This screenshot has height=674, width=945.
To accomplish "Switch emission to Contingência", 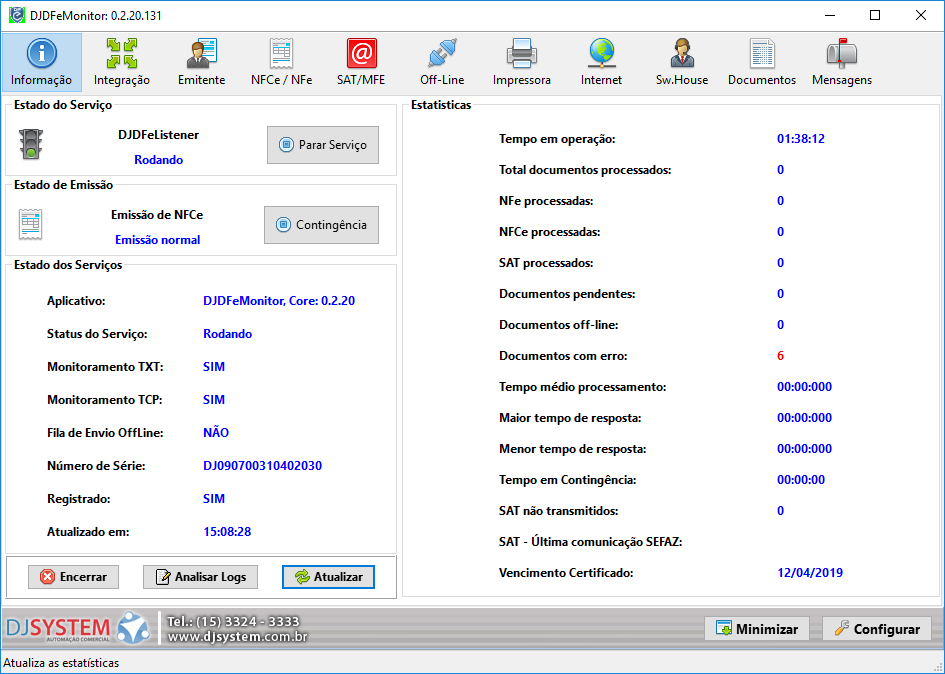I will [321, 225].
